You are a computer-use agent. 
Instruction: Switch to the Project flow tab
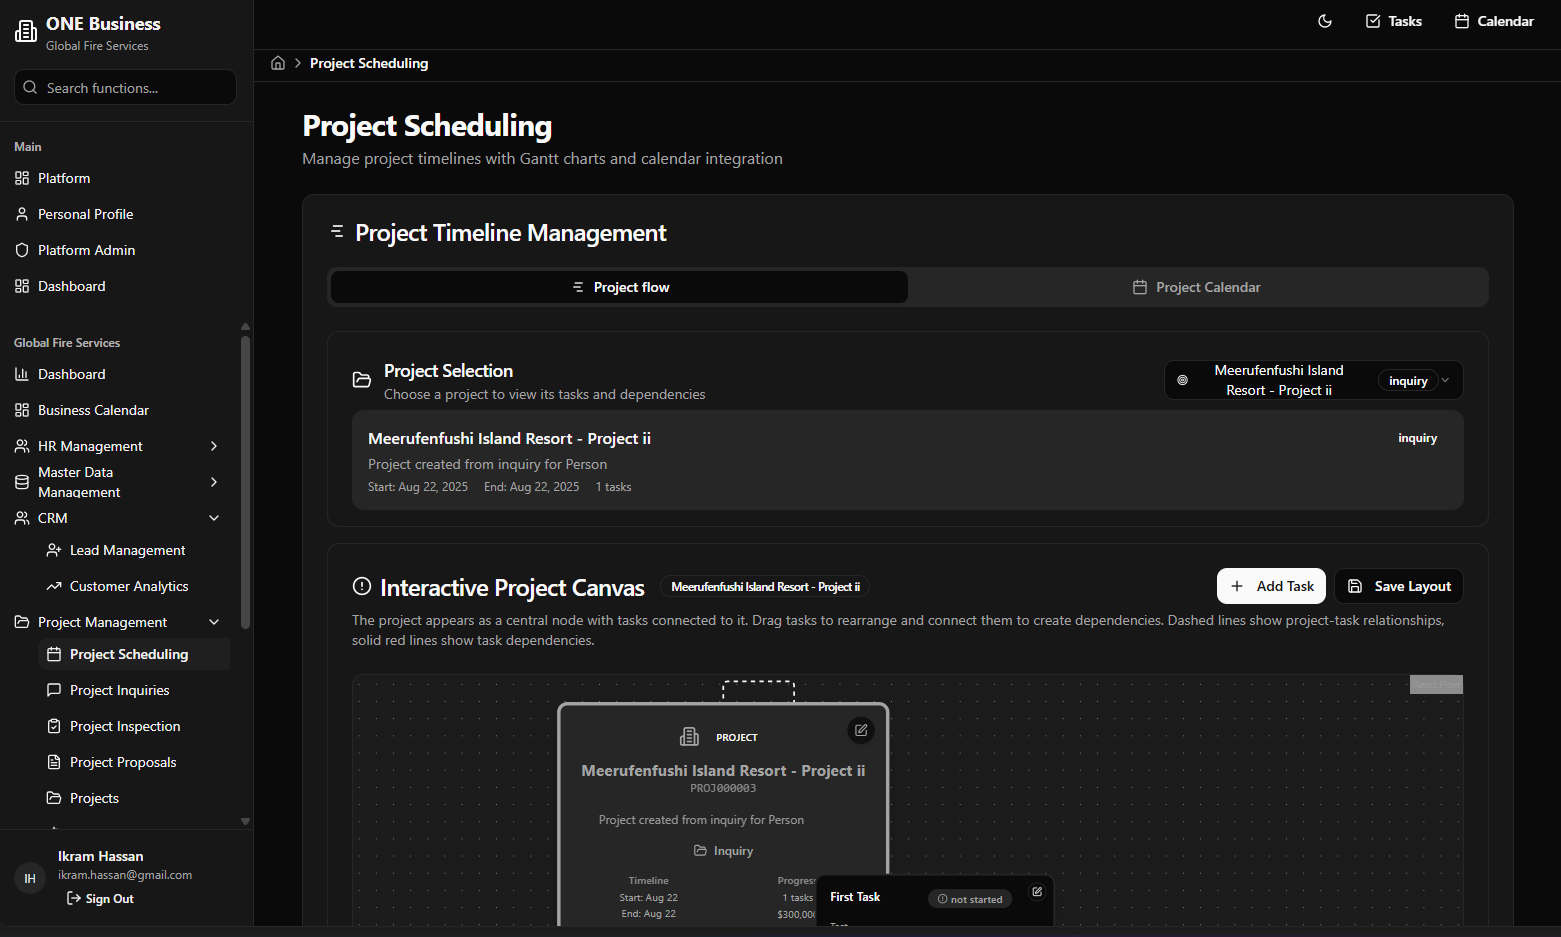(619, 287)
